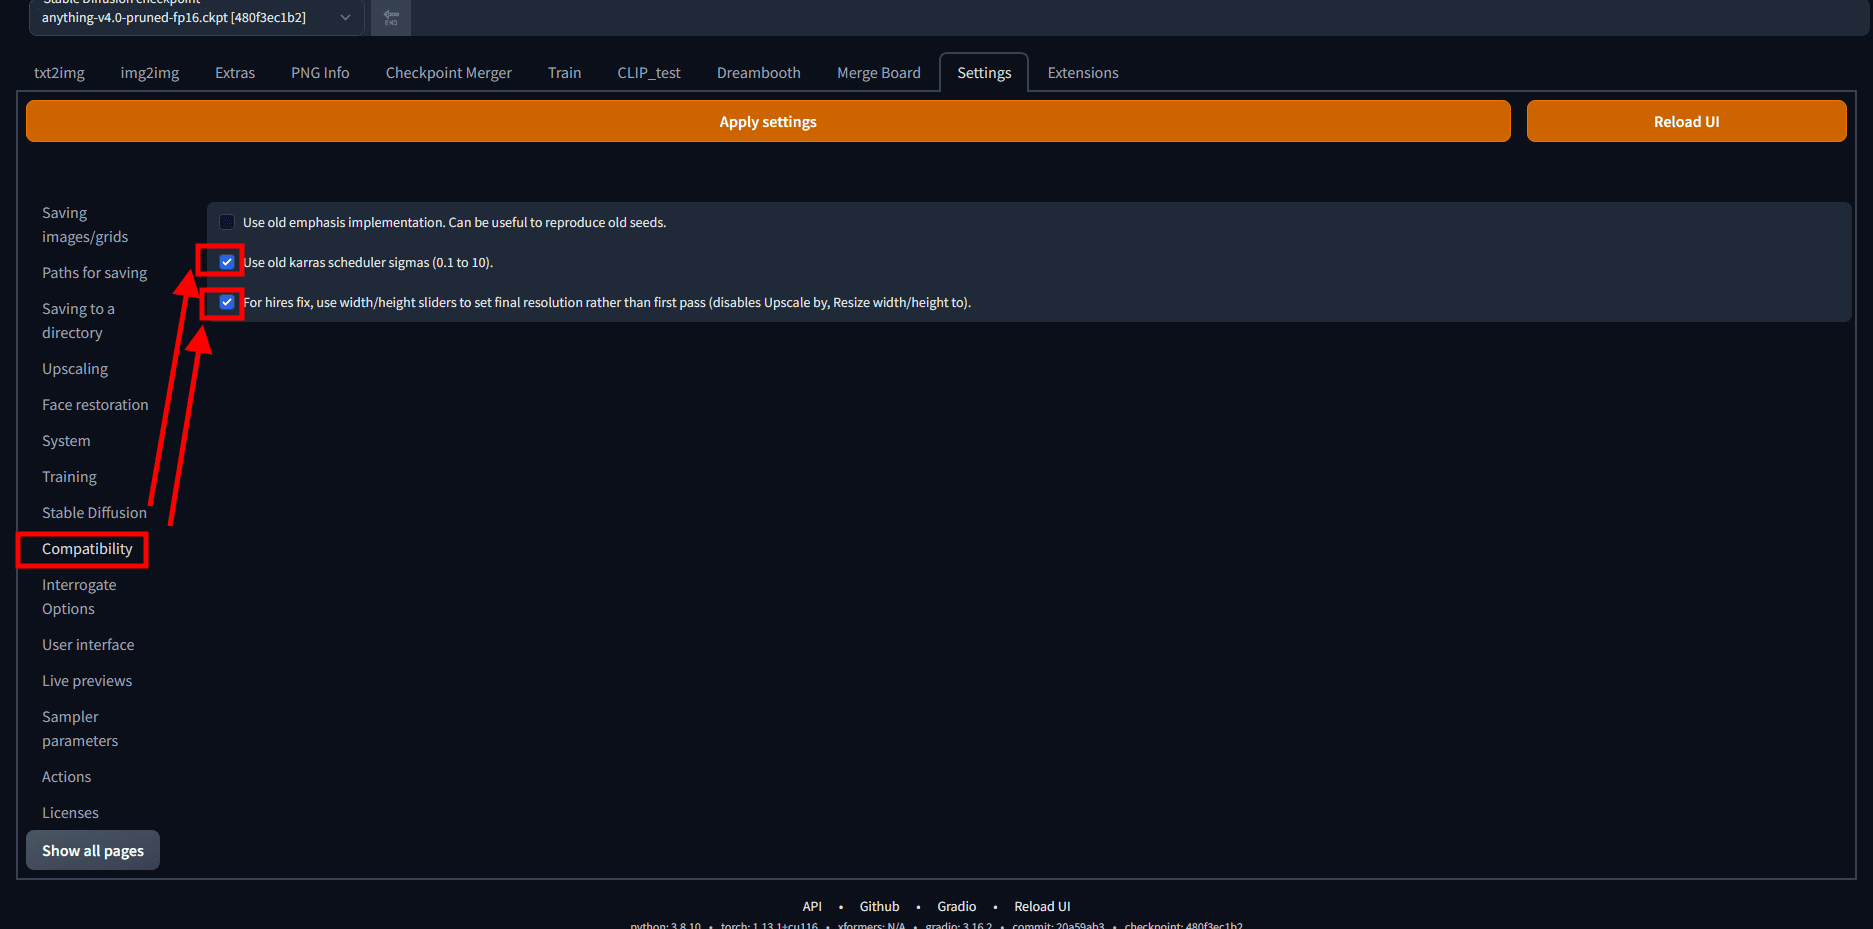Open the Extensions tab
The width and height of the screenshot is (1873, 929).
(1082, 73)
